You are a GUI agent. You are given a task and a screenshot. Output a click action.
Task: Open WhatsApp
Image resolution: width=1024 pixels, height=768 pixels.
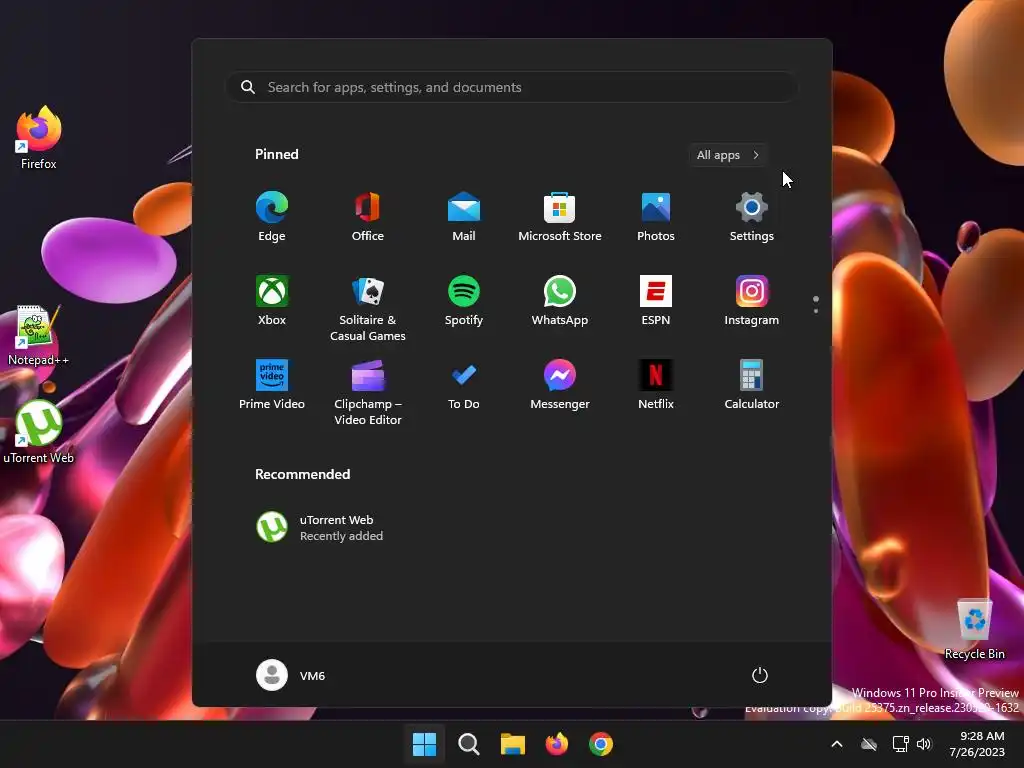click(560, 300)
